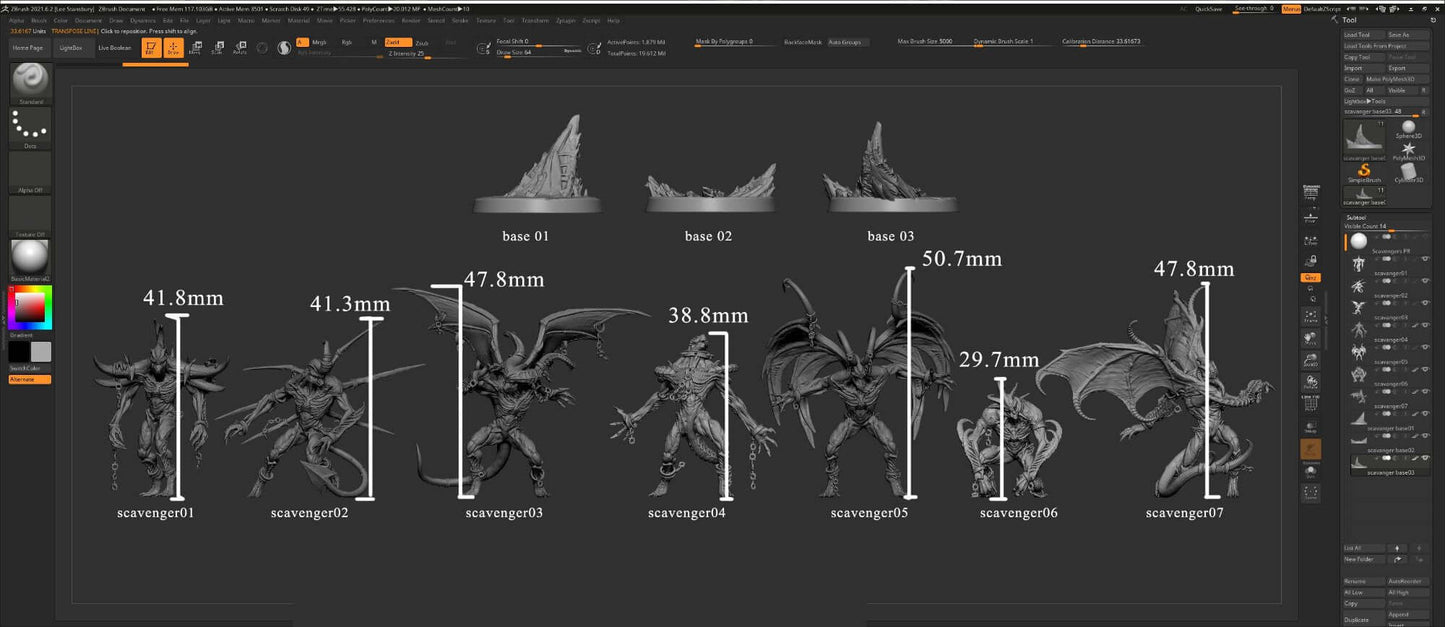Viewport: 1445px width, 627px height.
Task: Activate the Edit mode button
Action: pos(150,47)
